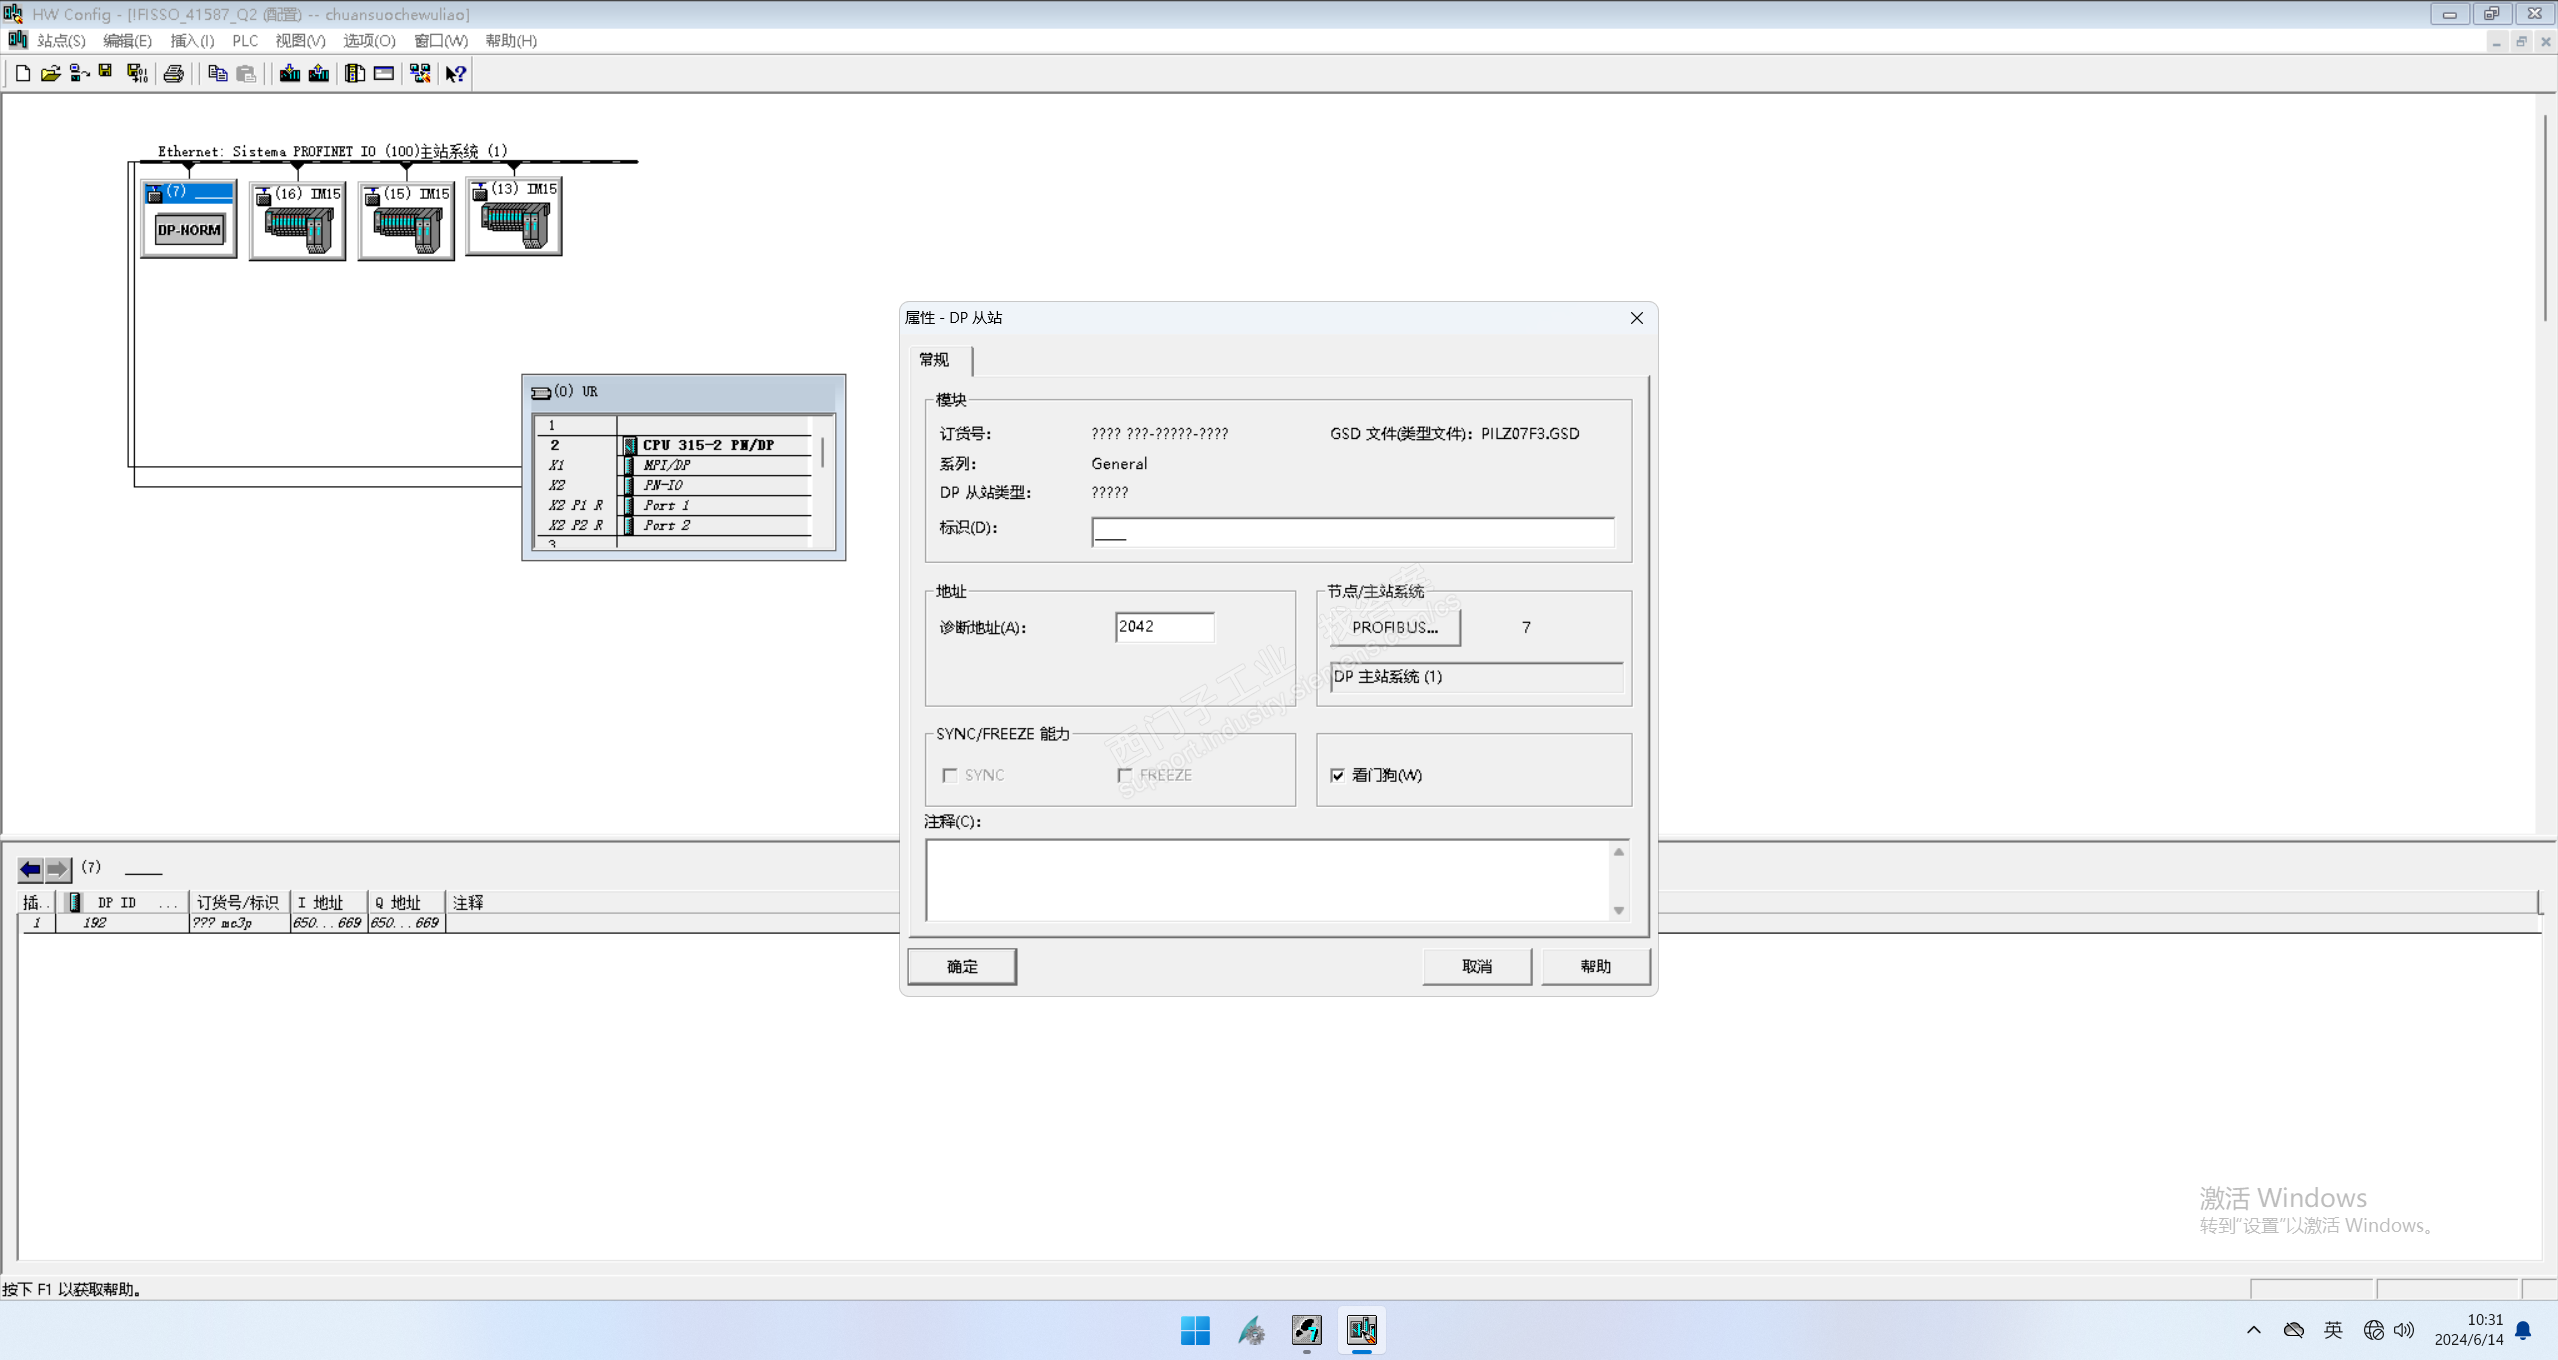Open the 站点(S) menu
Screen dimensions: 2558x1360
[61, 41]
